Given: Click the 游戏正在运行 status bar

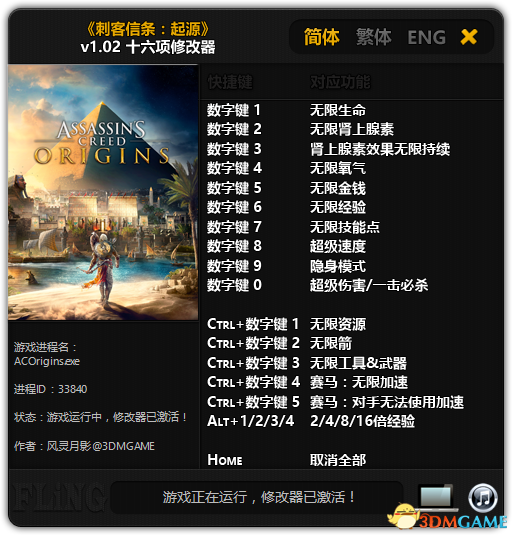Looking at the screenshot, I should click(258, 497).
